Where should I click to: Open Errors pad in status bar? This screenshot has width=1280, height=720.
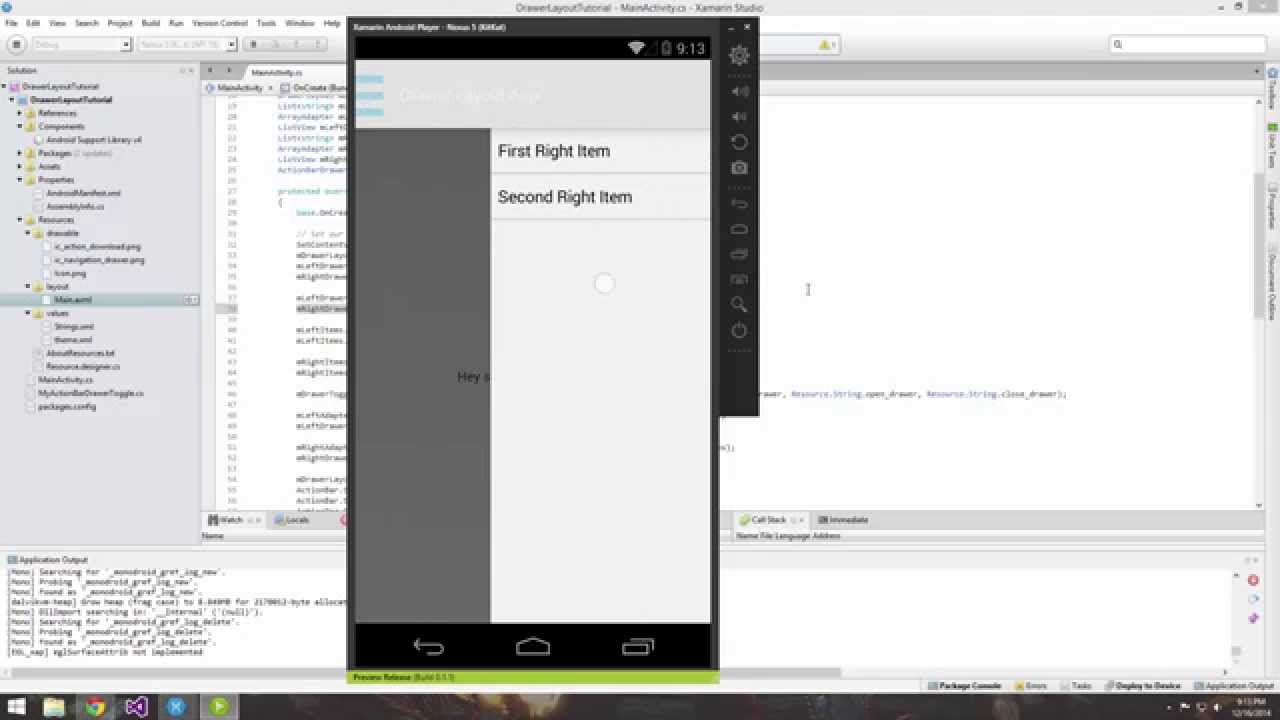coord(1031,686)
